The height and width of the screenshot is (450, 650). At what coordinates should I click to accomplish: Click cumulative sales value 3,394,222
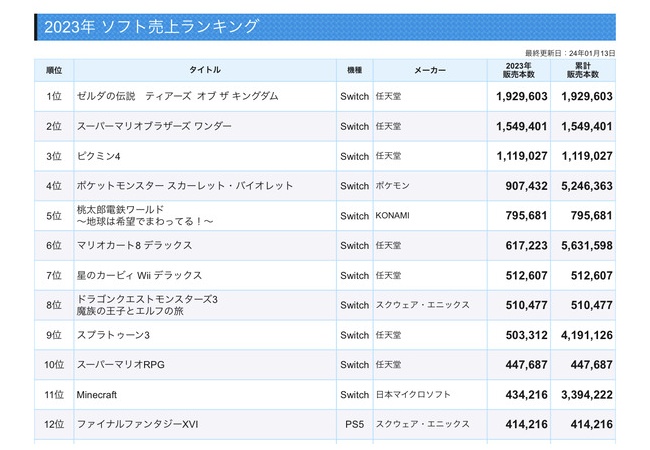[587, 395]
